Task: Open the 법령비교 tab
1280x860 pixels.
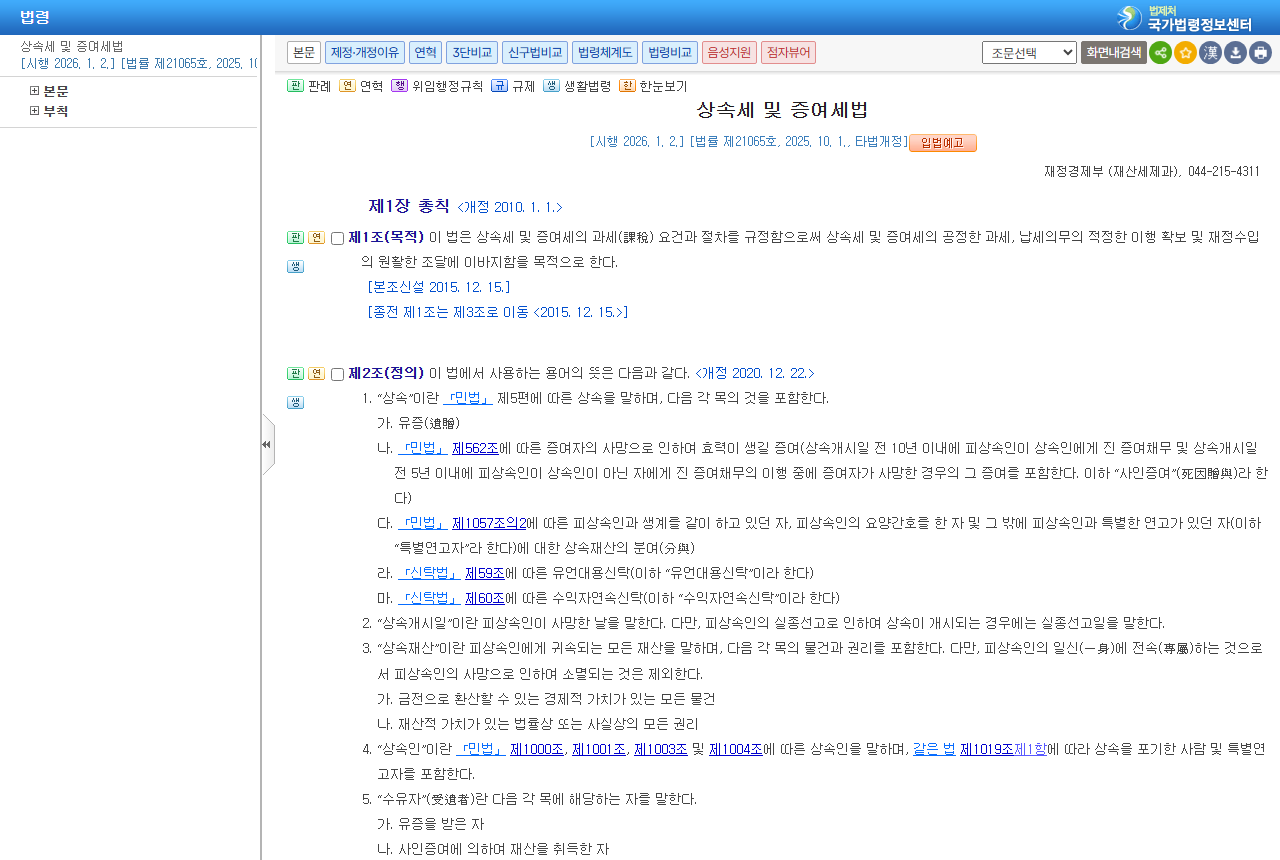Action: [670, 53]
